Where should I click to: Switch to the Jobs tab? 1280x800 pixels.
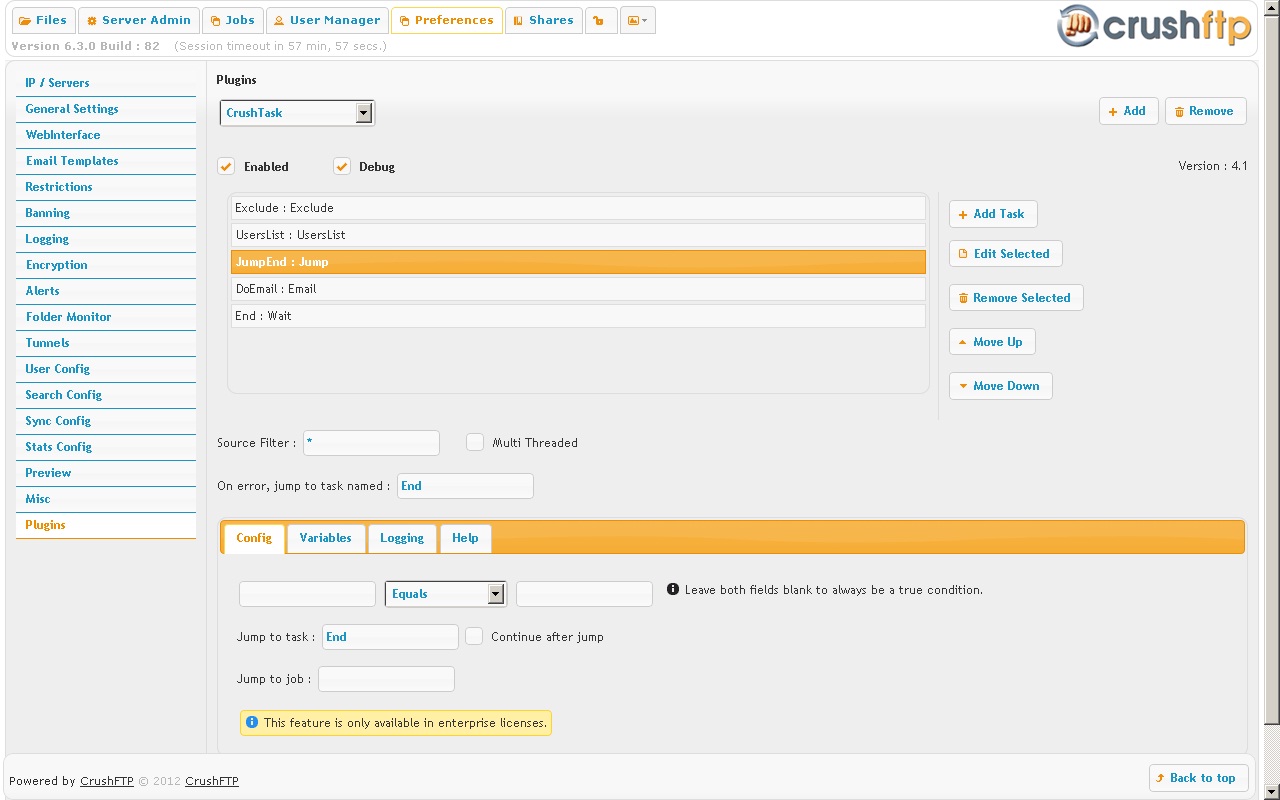click(232, 20)
